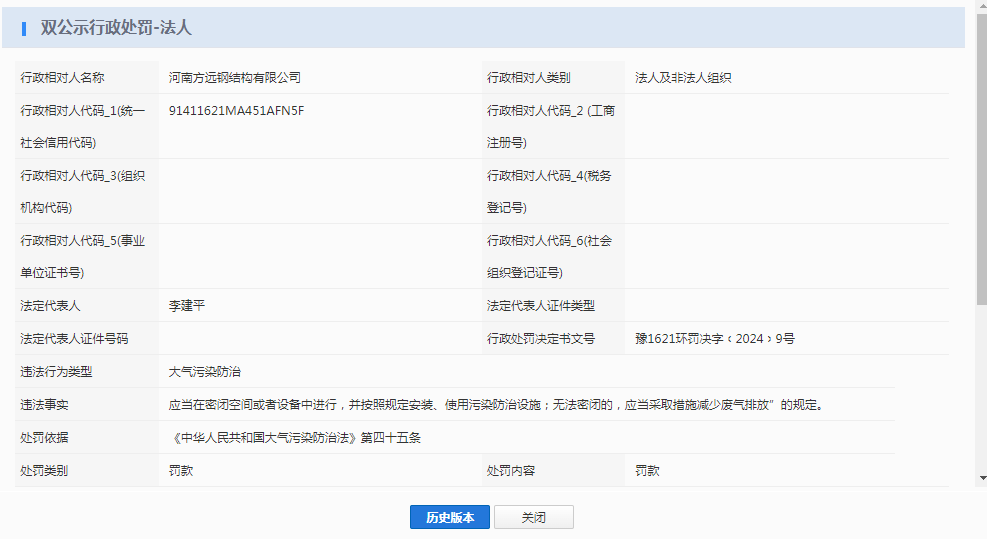Select company name 河南方远钢结构有限公司
Screen dimensions: 987x539
coord(235,77)
